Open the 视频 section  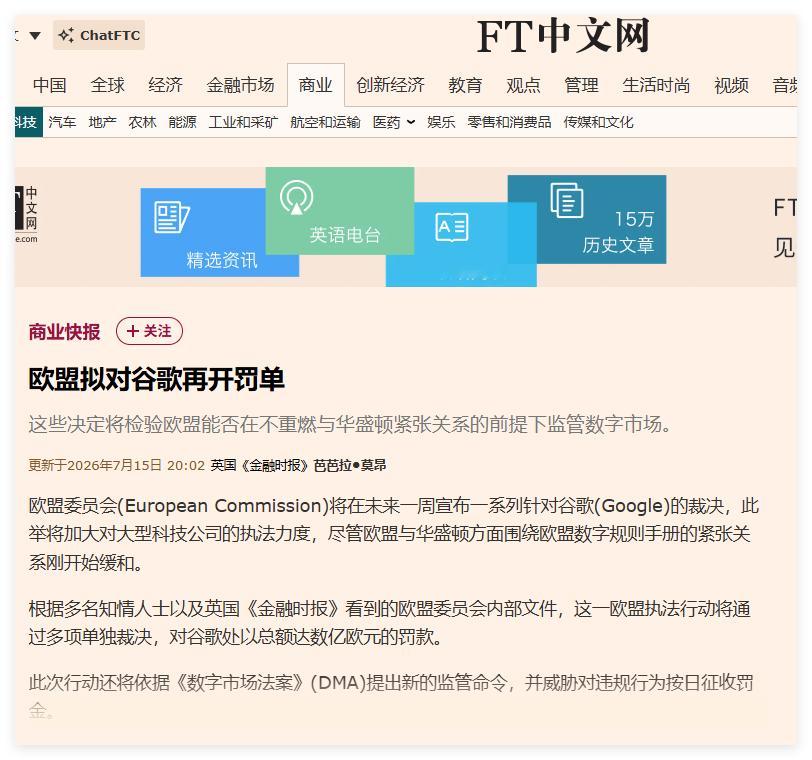coord(731,85)
